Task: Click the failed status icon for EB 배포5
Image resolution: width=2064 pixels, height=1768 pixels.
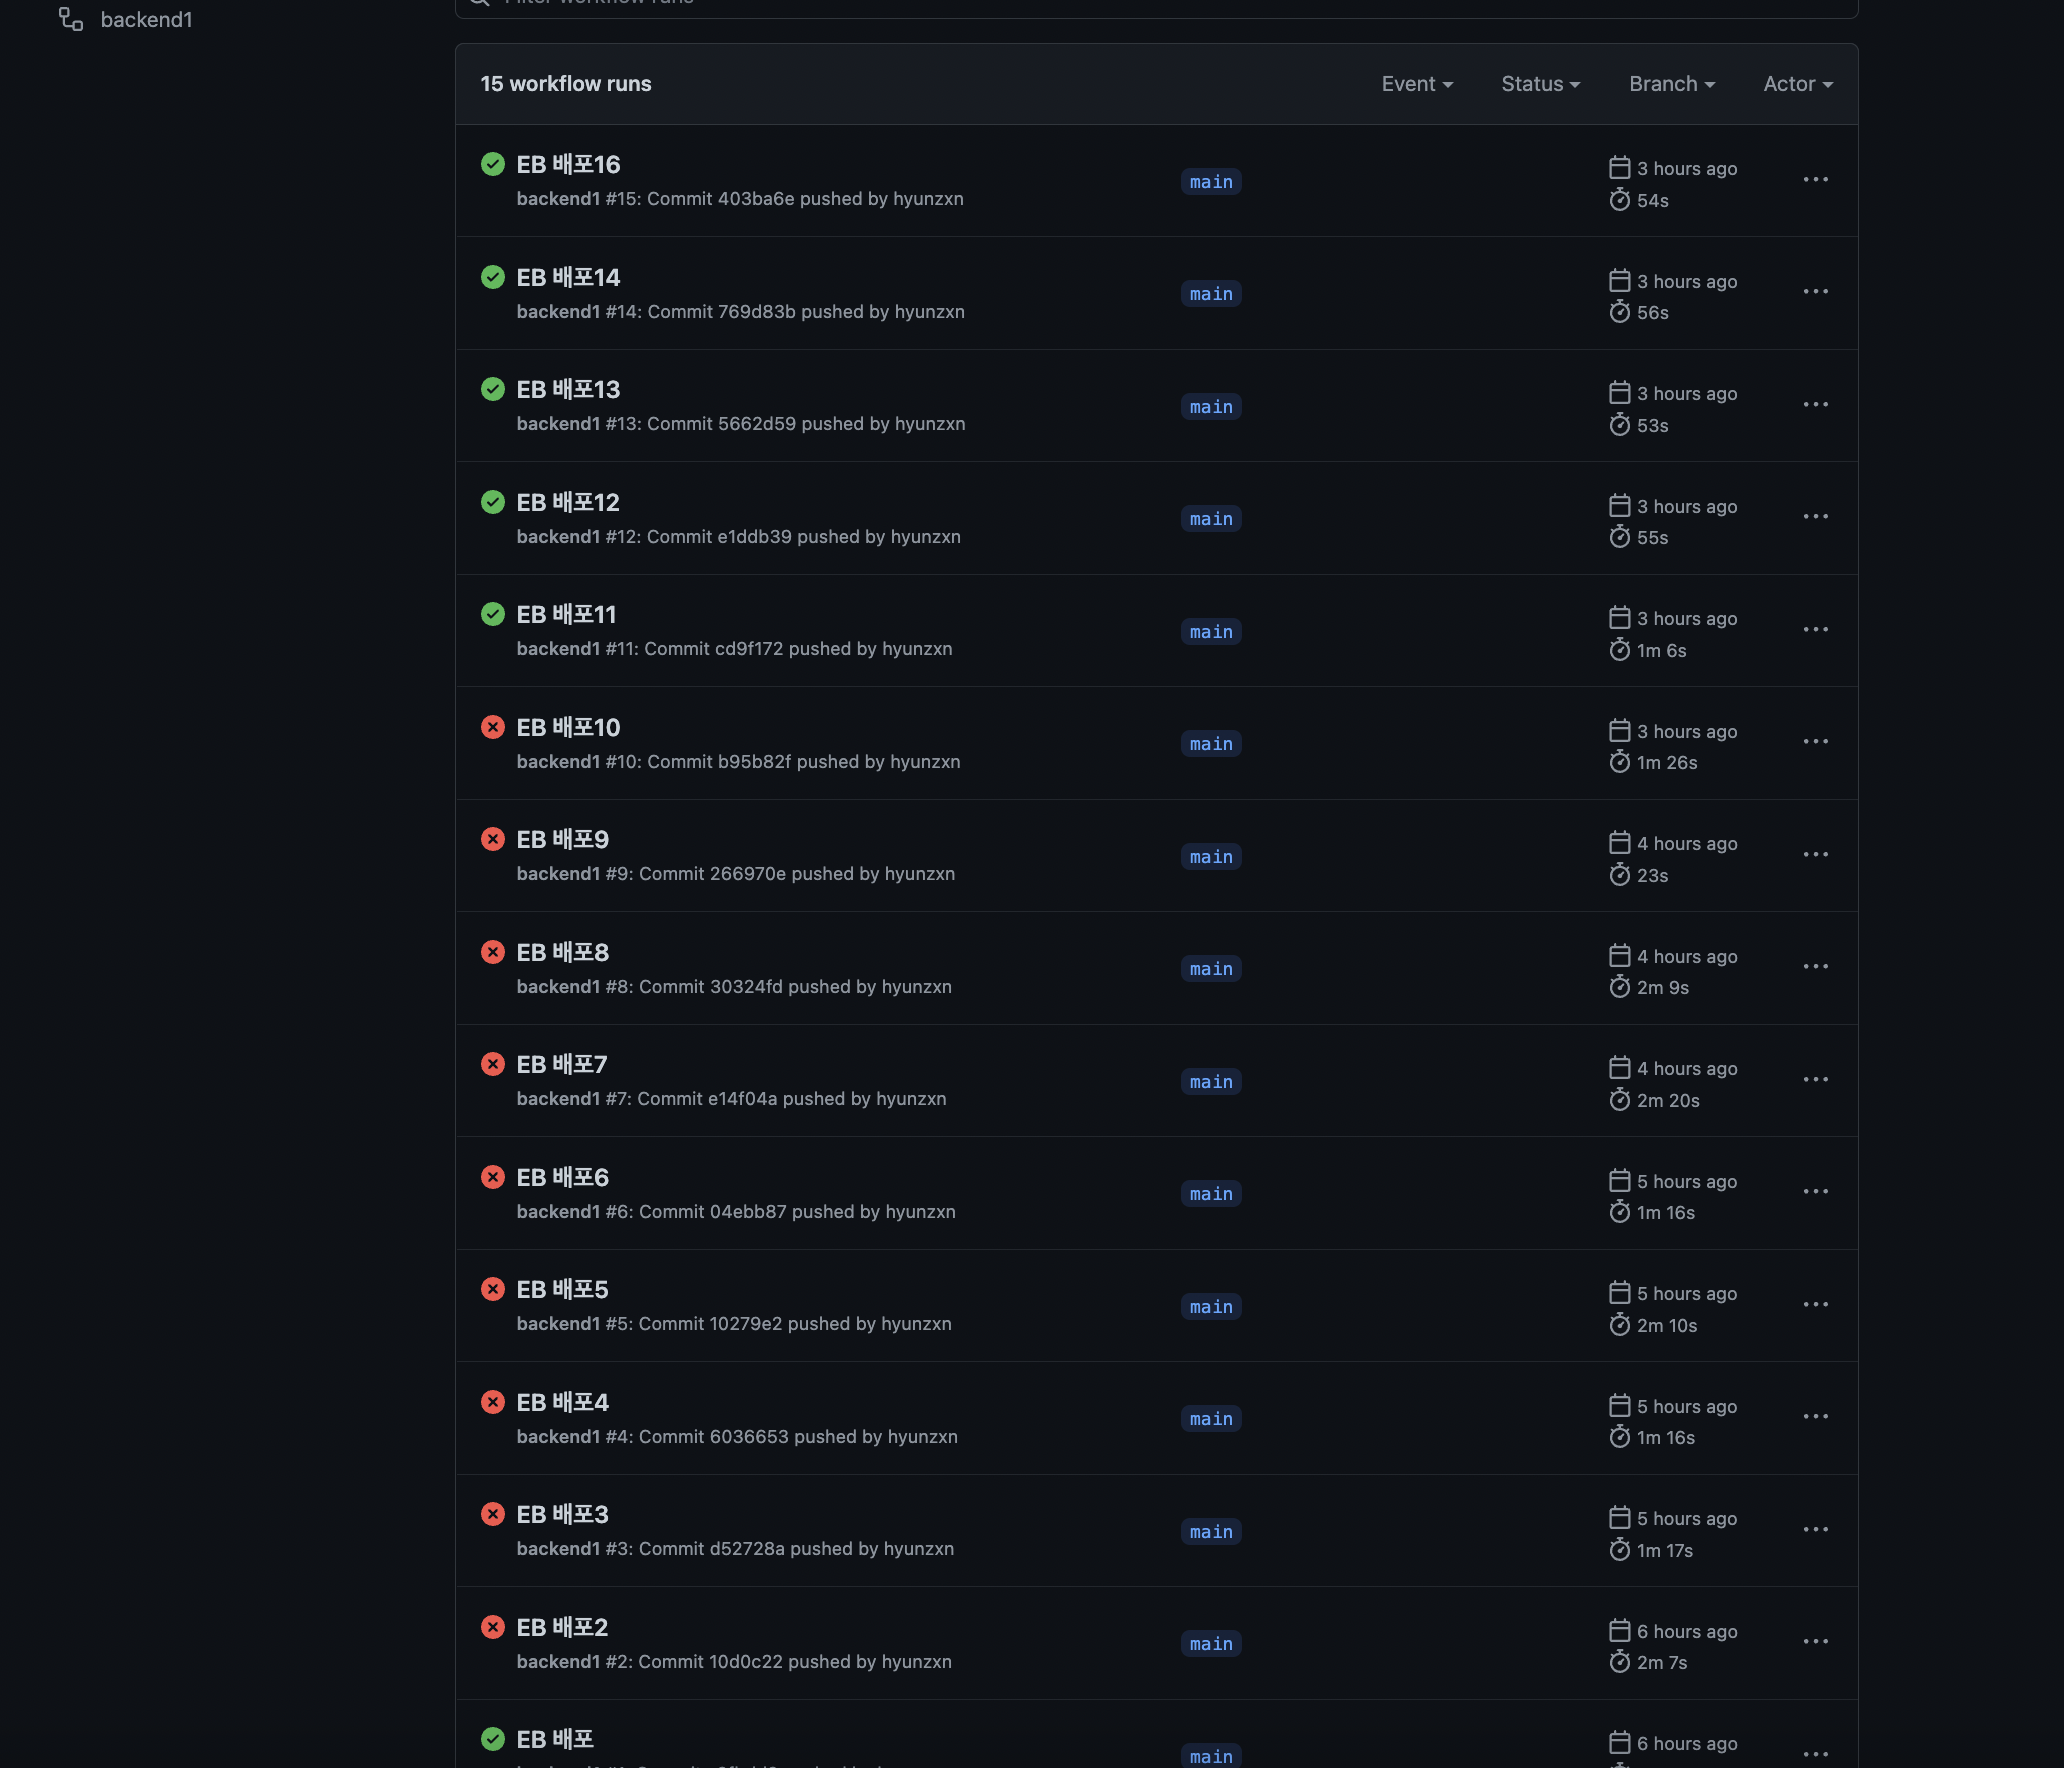Action: click(492, 1289)
